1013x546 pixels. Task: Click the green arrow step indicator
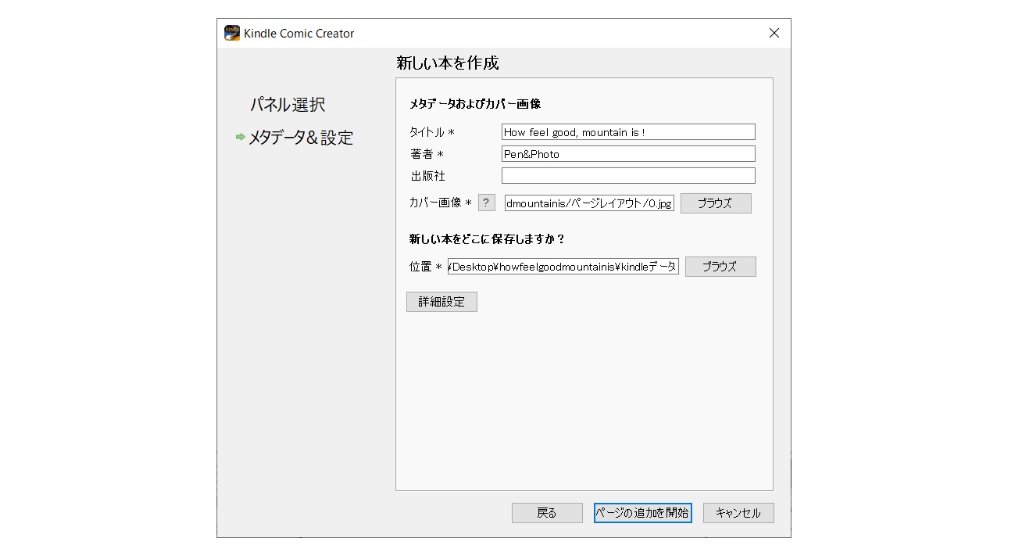(240, 137)
